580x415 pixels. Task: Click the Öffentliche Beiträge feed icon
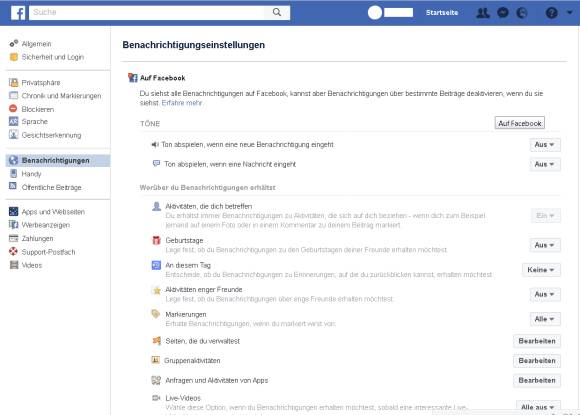coord(13,186)
